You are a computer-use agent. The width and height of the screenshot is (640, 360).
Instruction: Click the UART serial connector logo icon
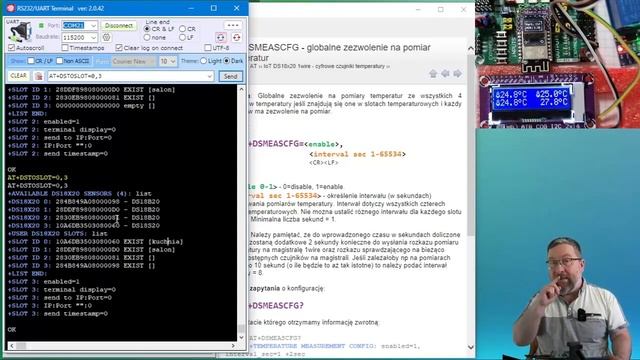point(20,32)
